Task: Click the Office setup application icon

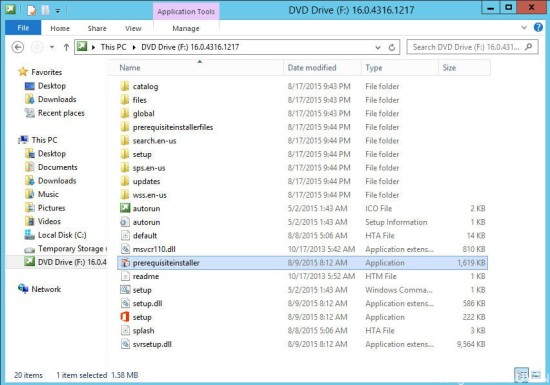Action: pyautogui.click(x=125, y=317)
